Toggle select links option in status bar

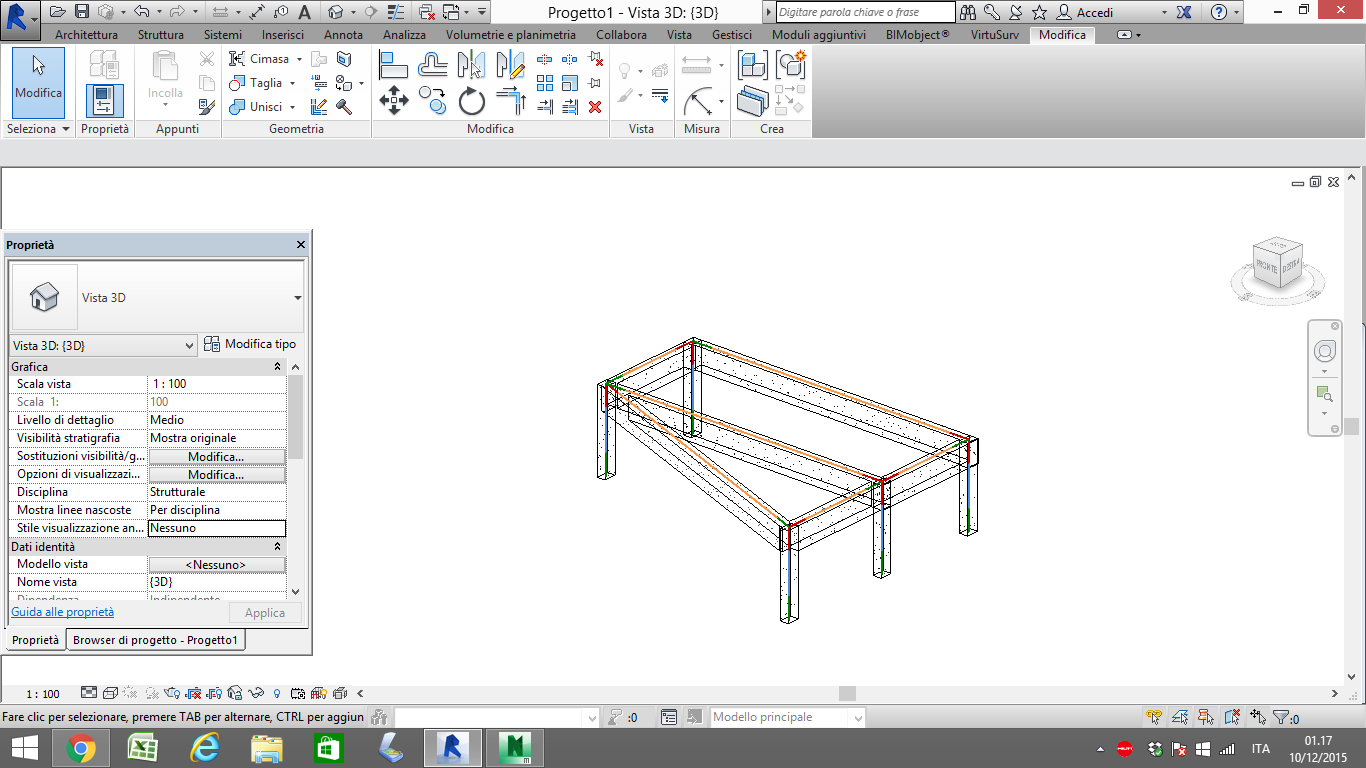[x=1155, y=717]
